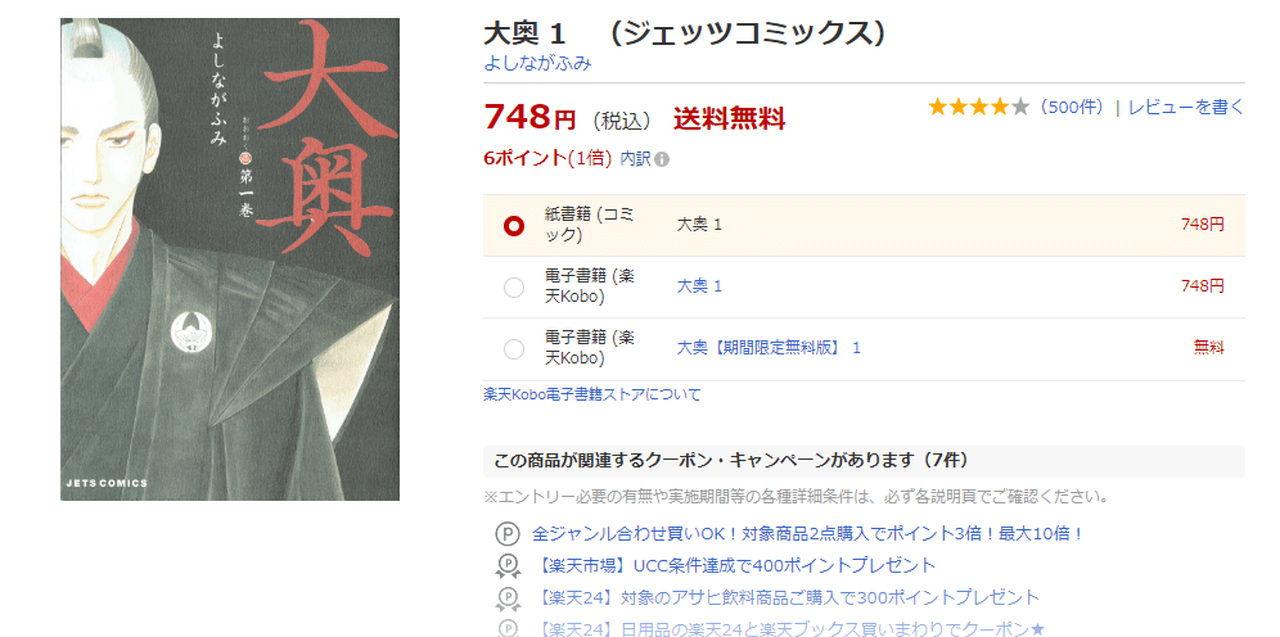The image size is (1280, 637).
Task: Open 全ジャンル合わせ買いOK campaign link
Action: point(808,534)
